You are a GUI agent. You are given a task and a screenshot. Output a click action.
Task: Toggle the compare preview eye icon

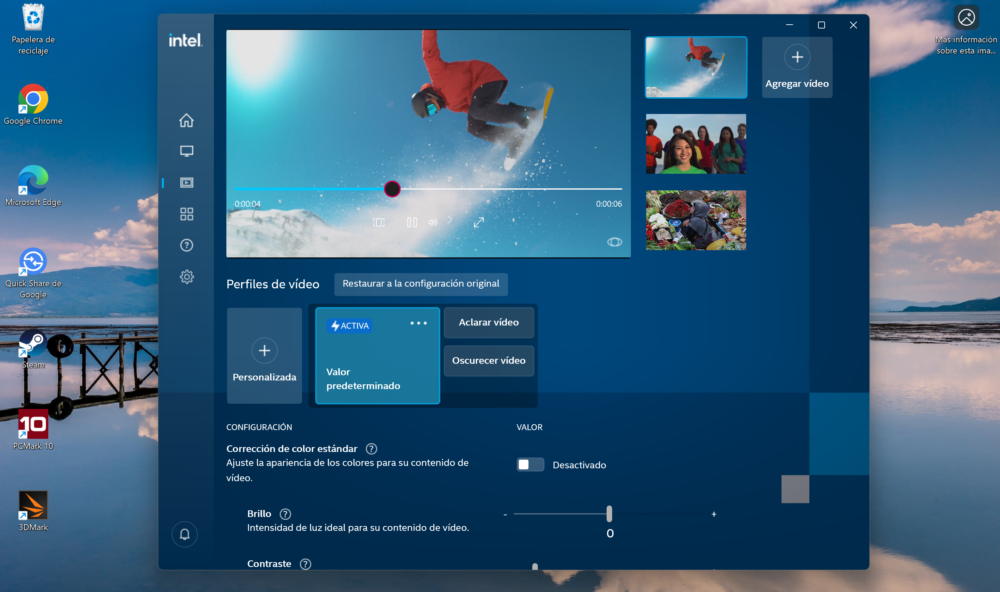pyautogui.click(x=614, y=242)
